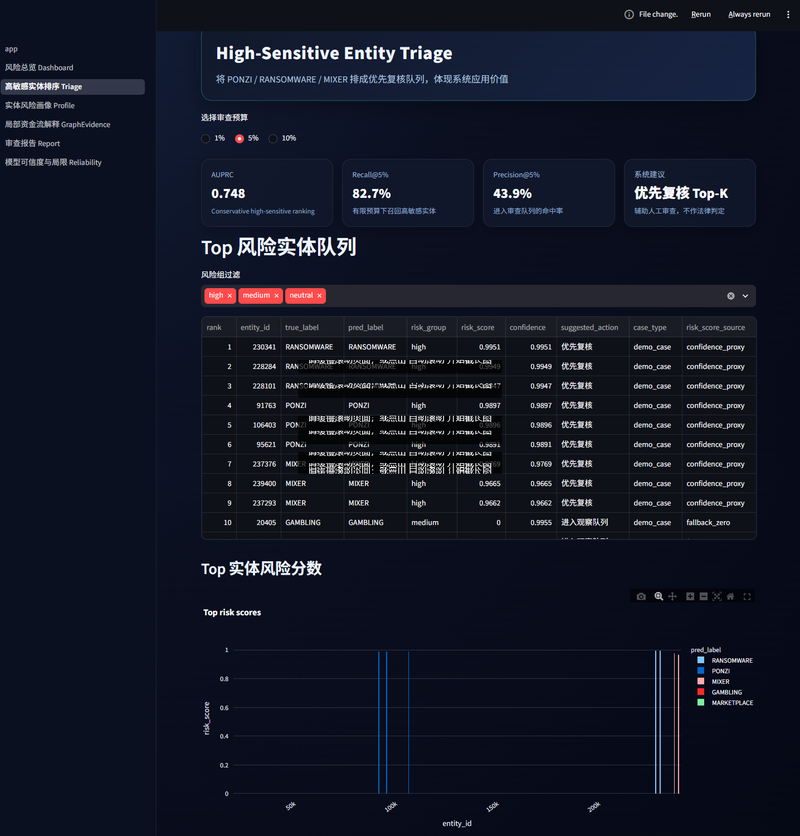Open the three-dot app menu
The height and width of the screenshot is (836, 800).
click(788, 14)
